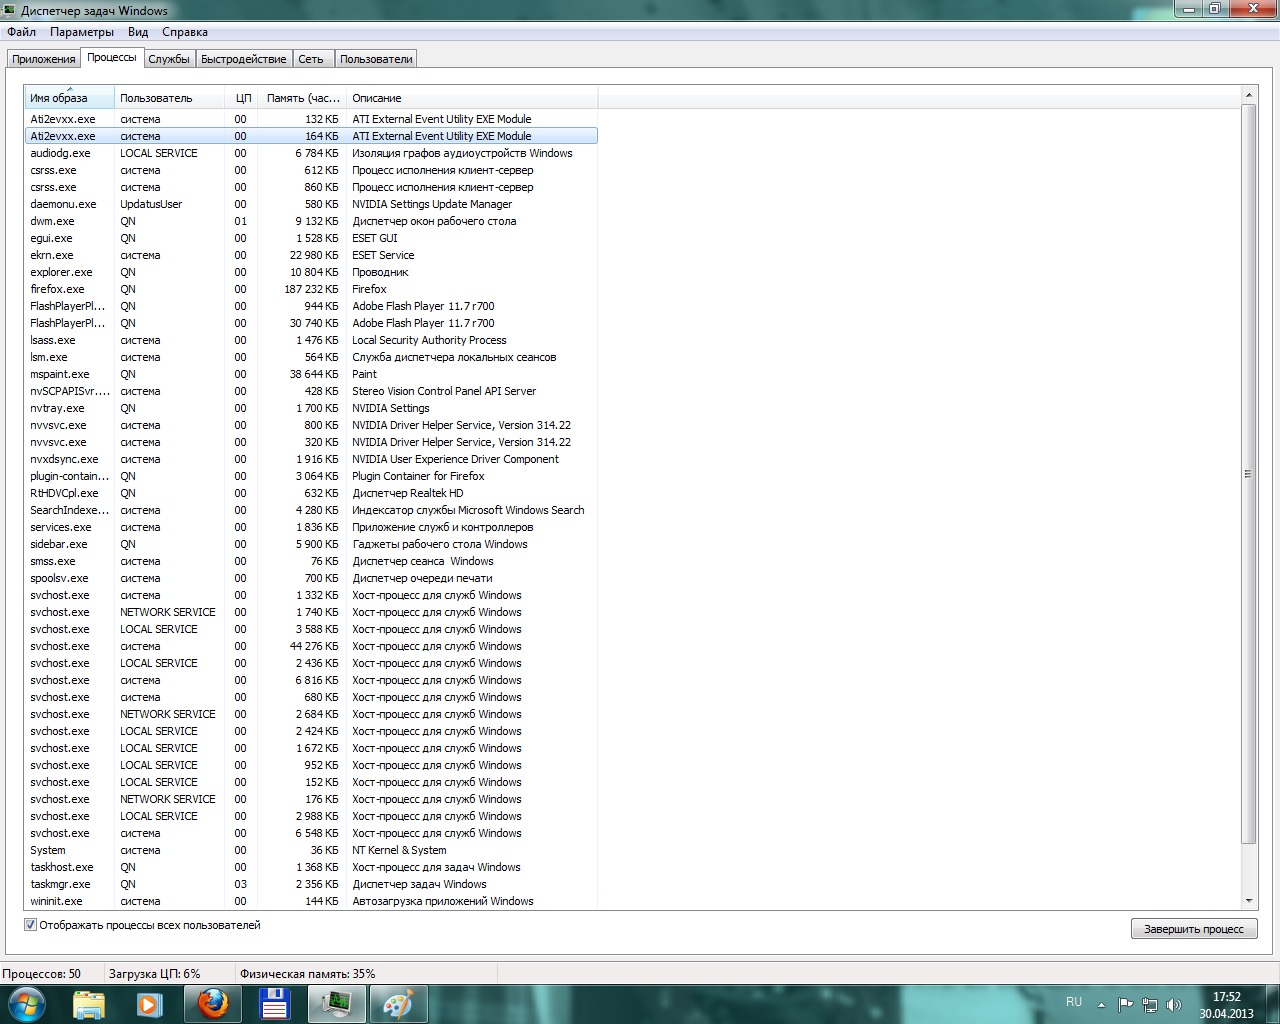This screenshot has width=1280, height=1024.
Task: Select the ekrn.exe ESET Service row
Action: pyautogui.click(x=311, y=255)
